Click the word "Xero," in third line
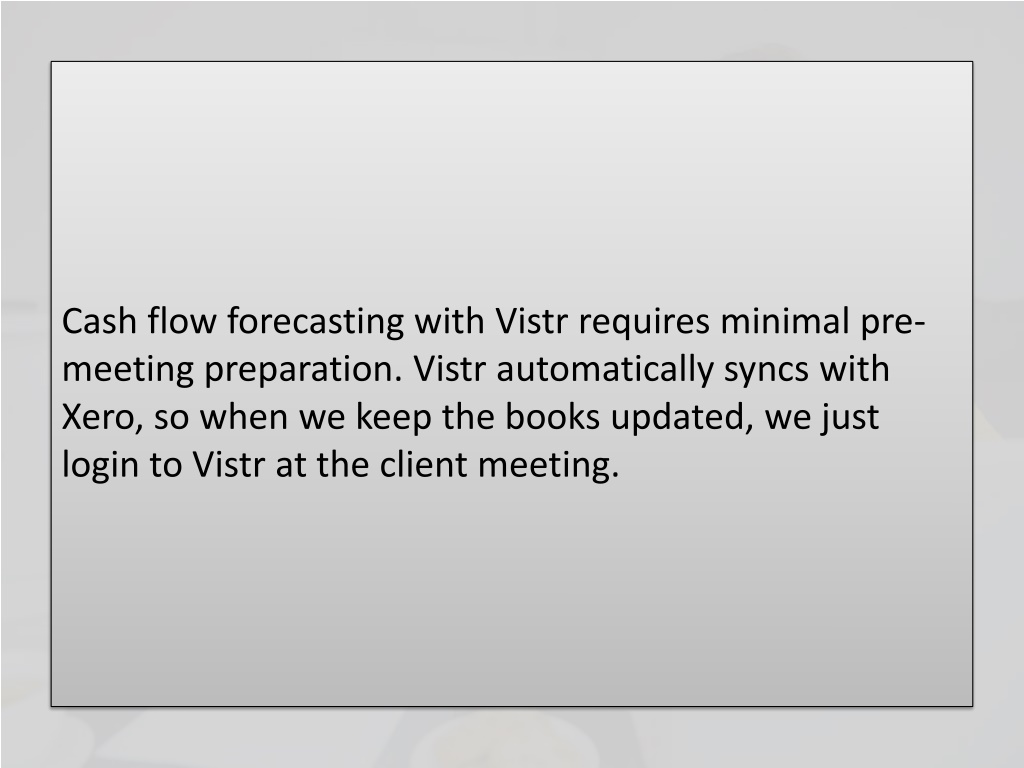The height and width of the screenshot is (768, 1024). click(103, 418)
